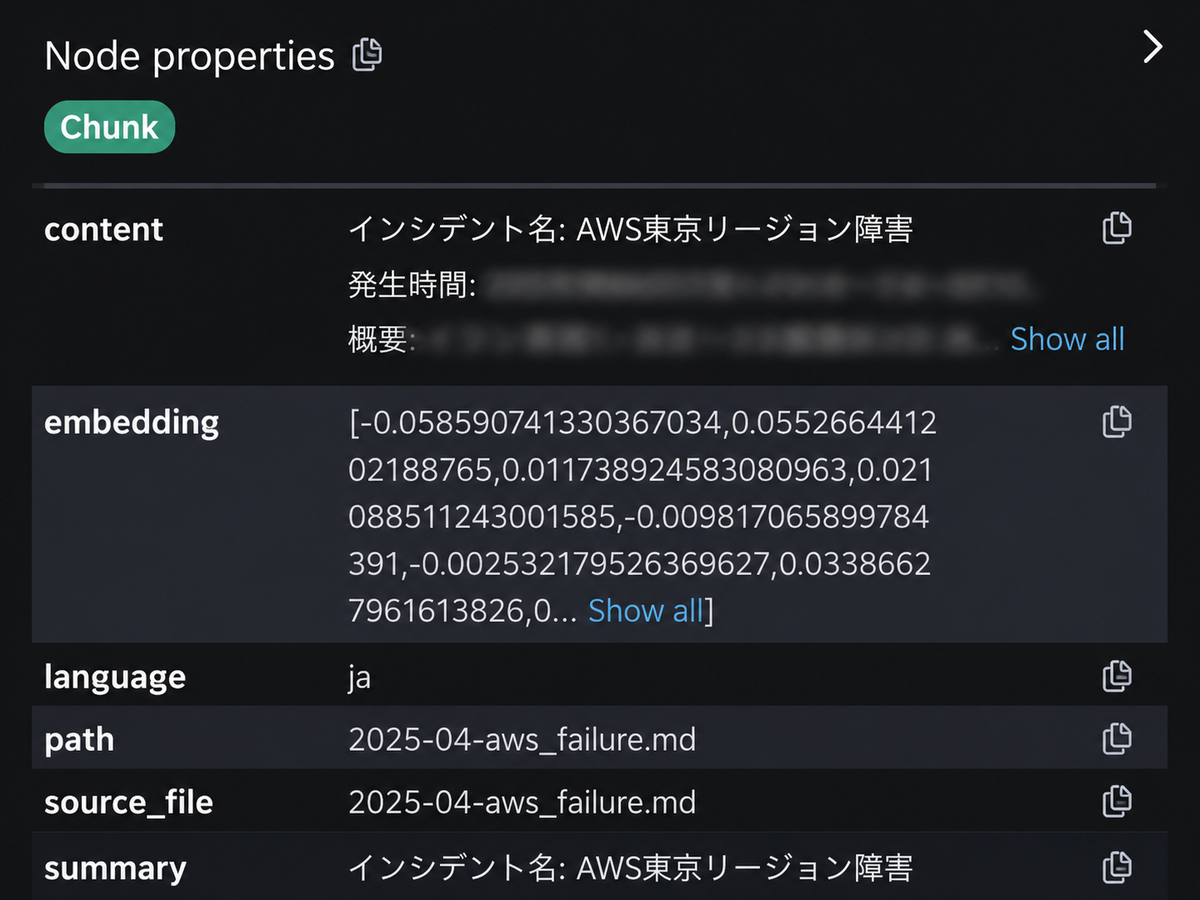
Task: Click the path value 2025-04-aws_failure.md
Action: pyautogui.click(x=522, y=740)
